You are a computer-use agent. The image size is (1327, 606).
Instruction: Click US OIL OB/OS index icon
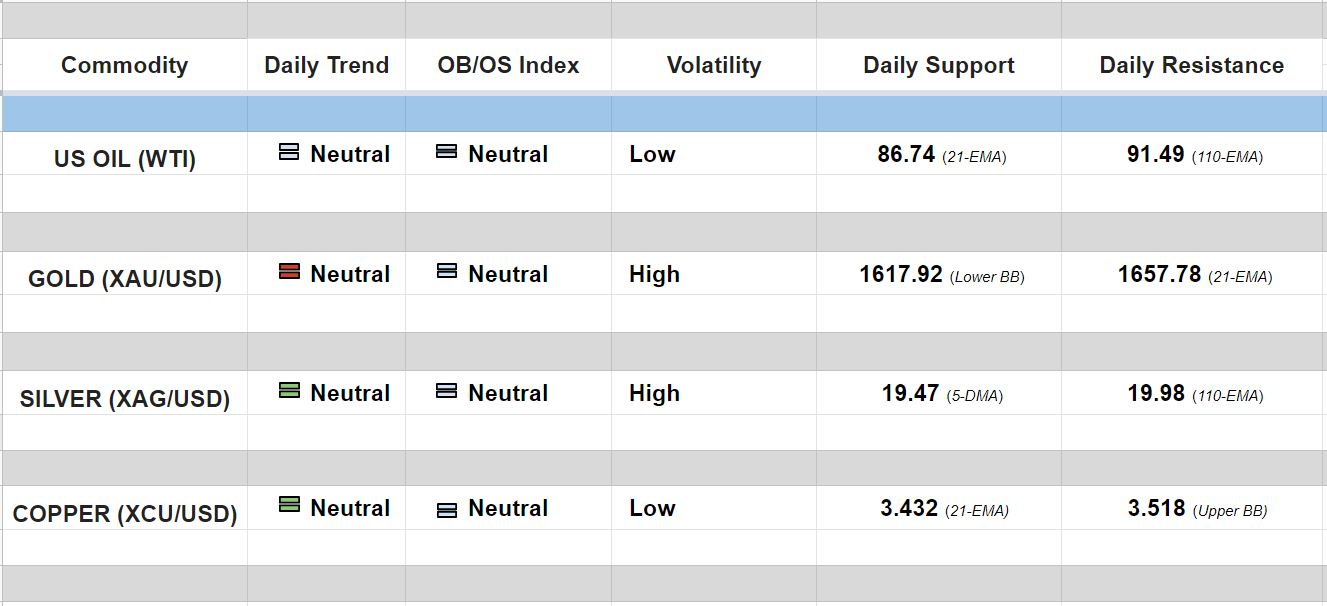pos(447,152)
